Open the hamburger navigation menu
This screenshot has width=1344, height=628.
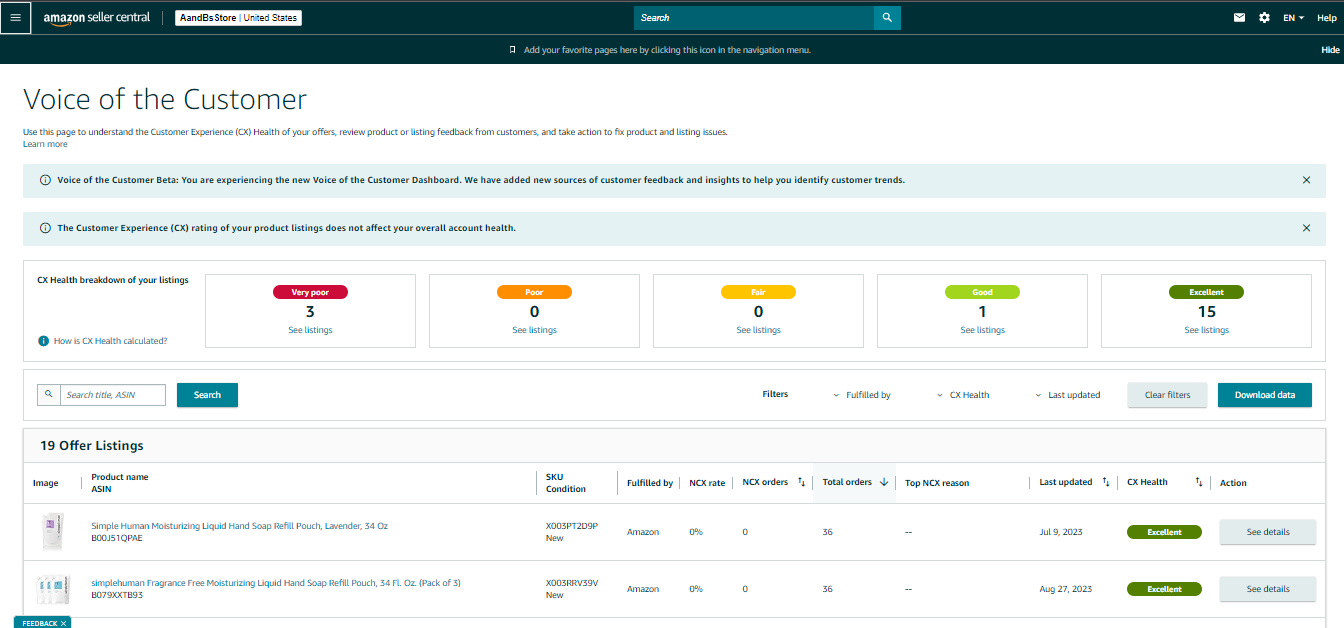click(15, 17)
